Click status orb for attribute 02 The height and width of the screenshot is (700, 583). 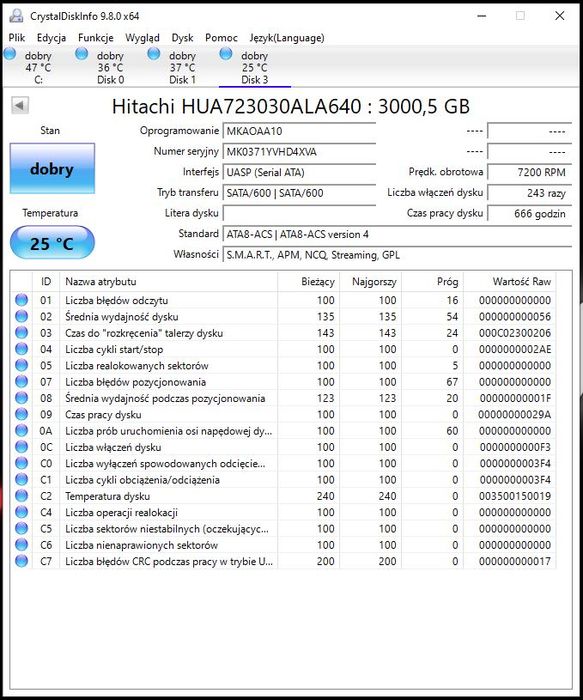coord(21,316)
